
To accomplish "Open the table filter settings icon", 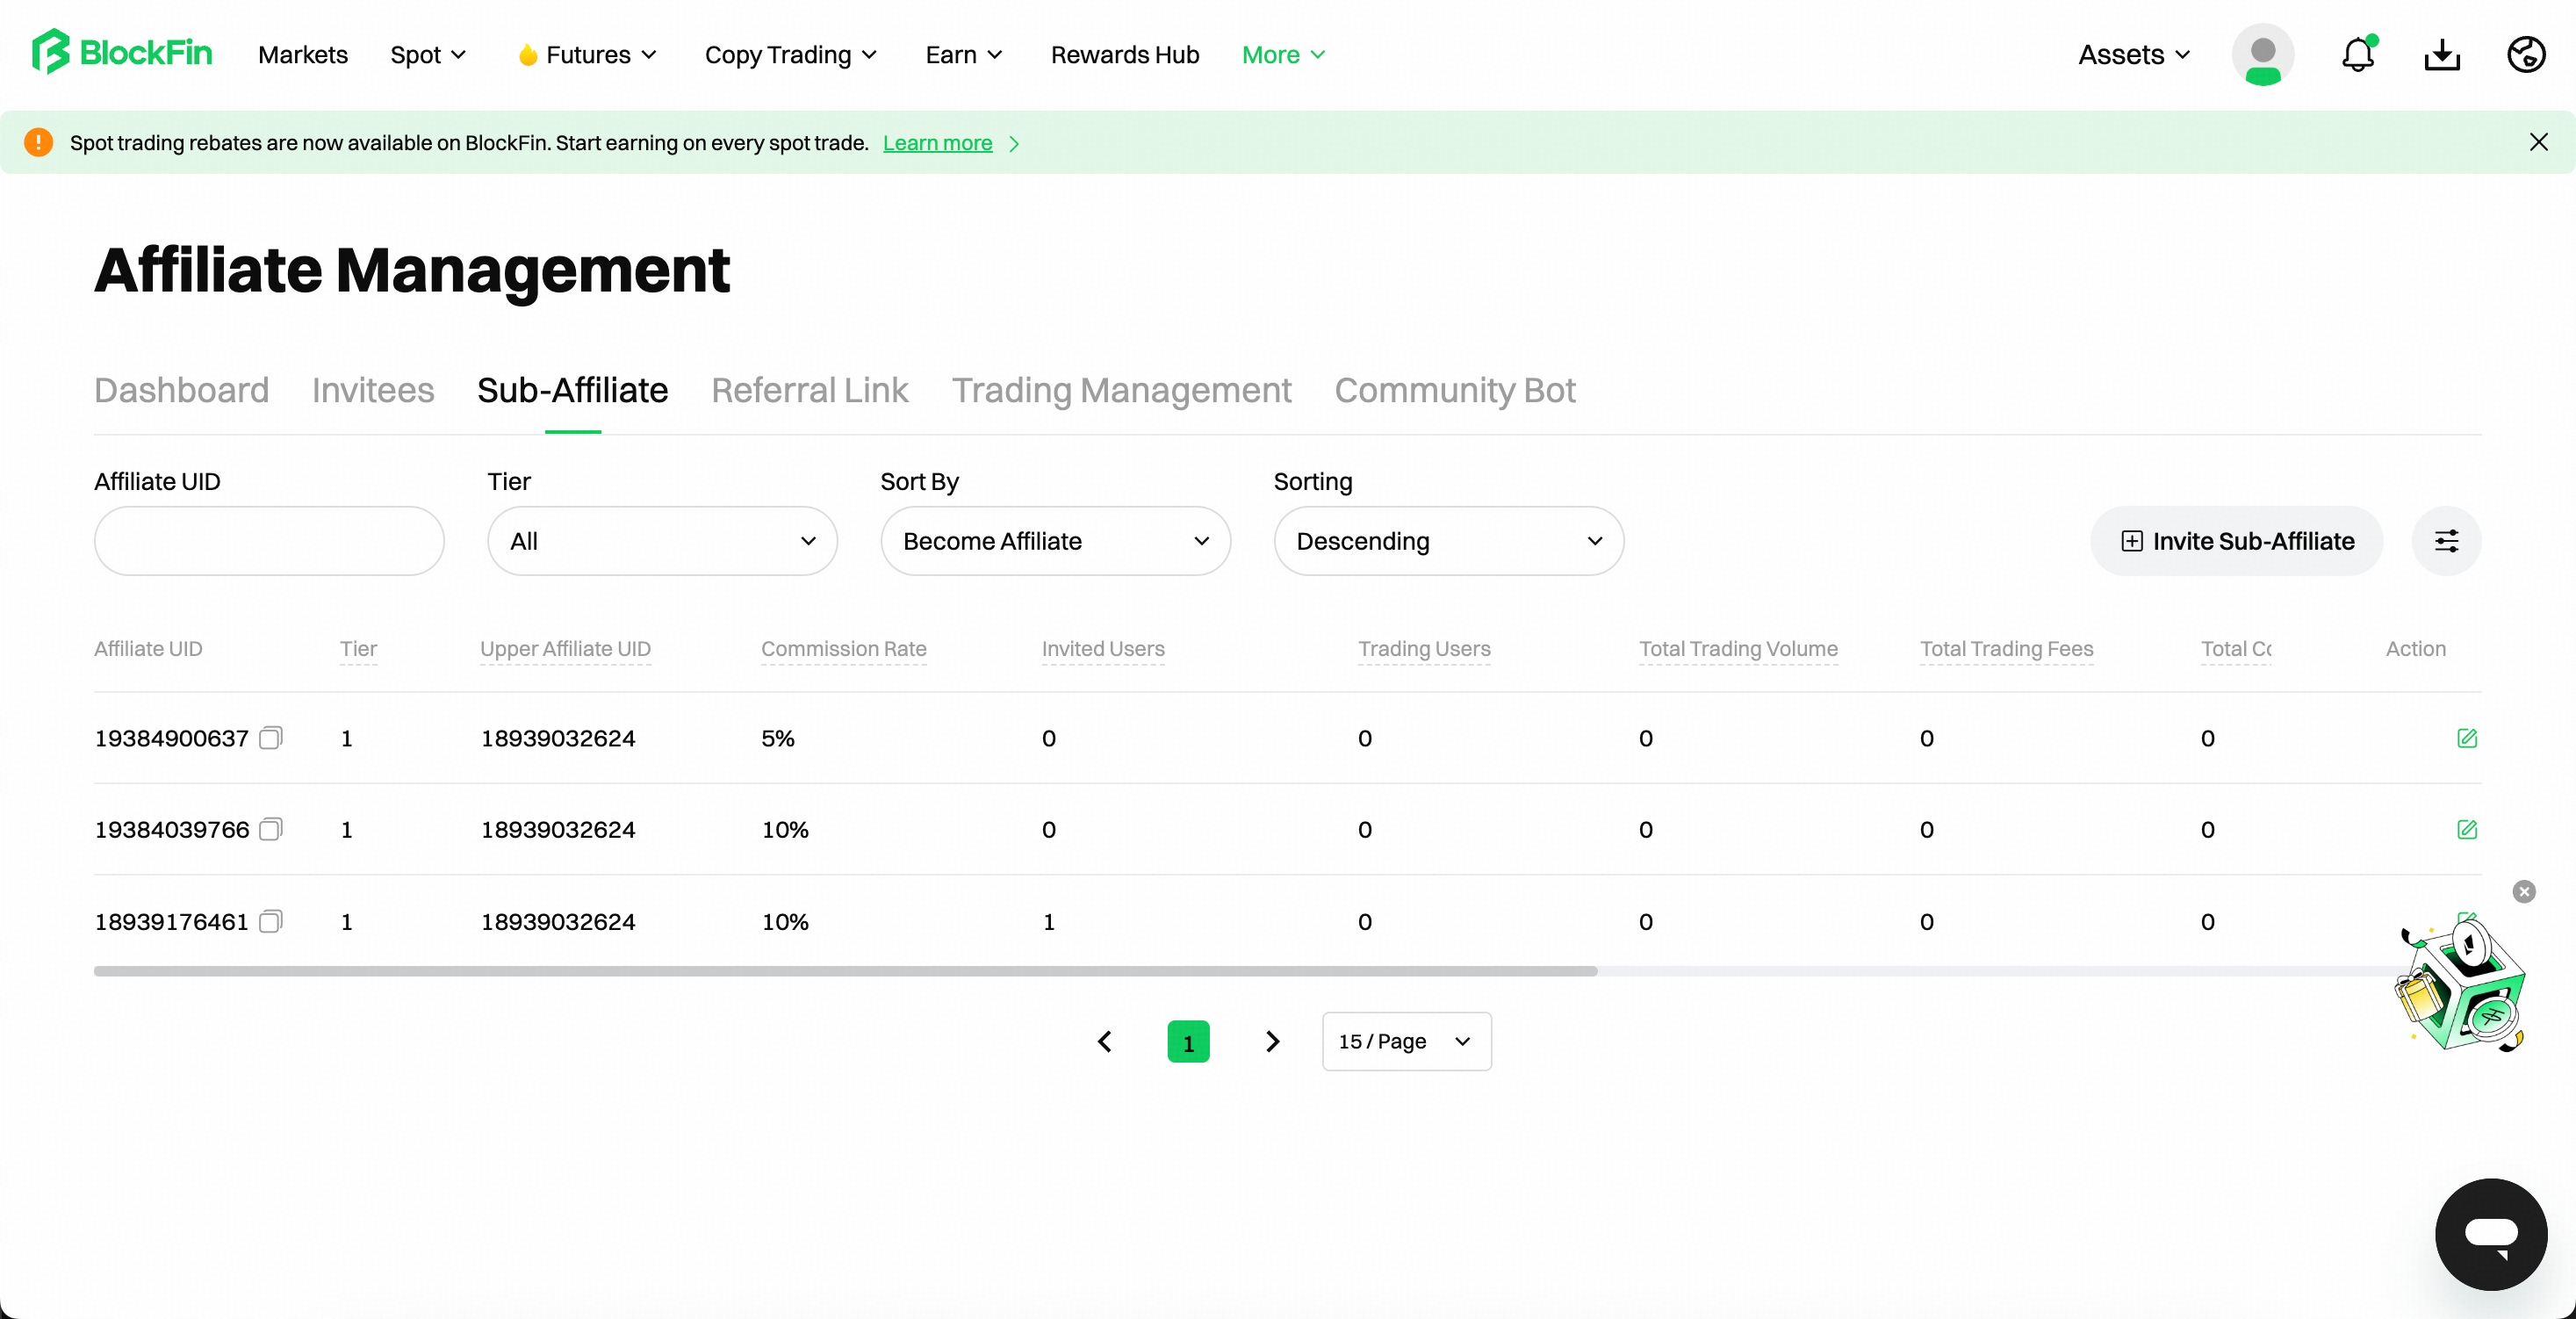I will pyautogui.click(x=2446, y=541).
